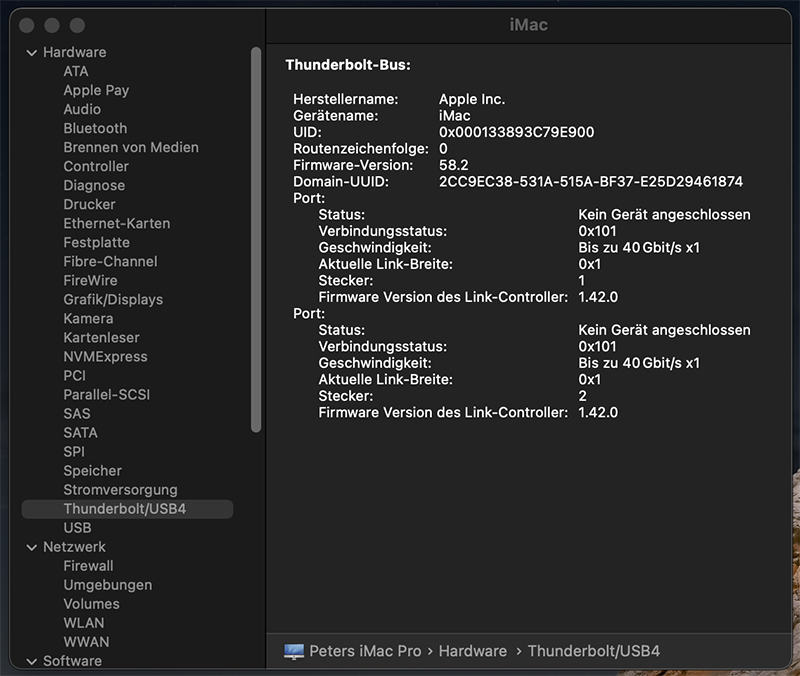The width and height of the screenshot is (800, 676).
Task: Select Bluetooth in the hardware list
Action: (x=95, y=128)
